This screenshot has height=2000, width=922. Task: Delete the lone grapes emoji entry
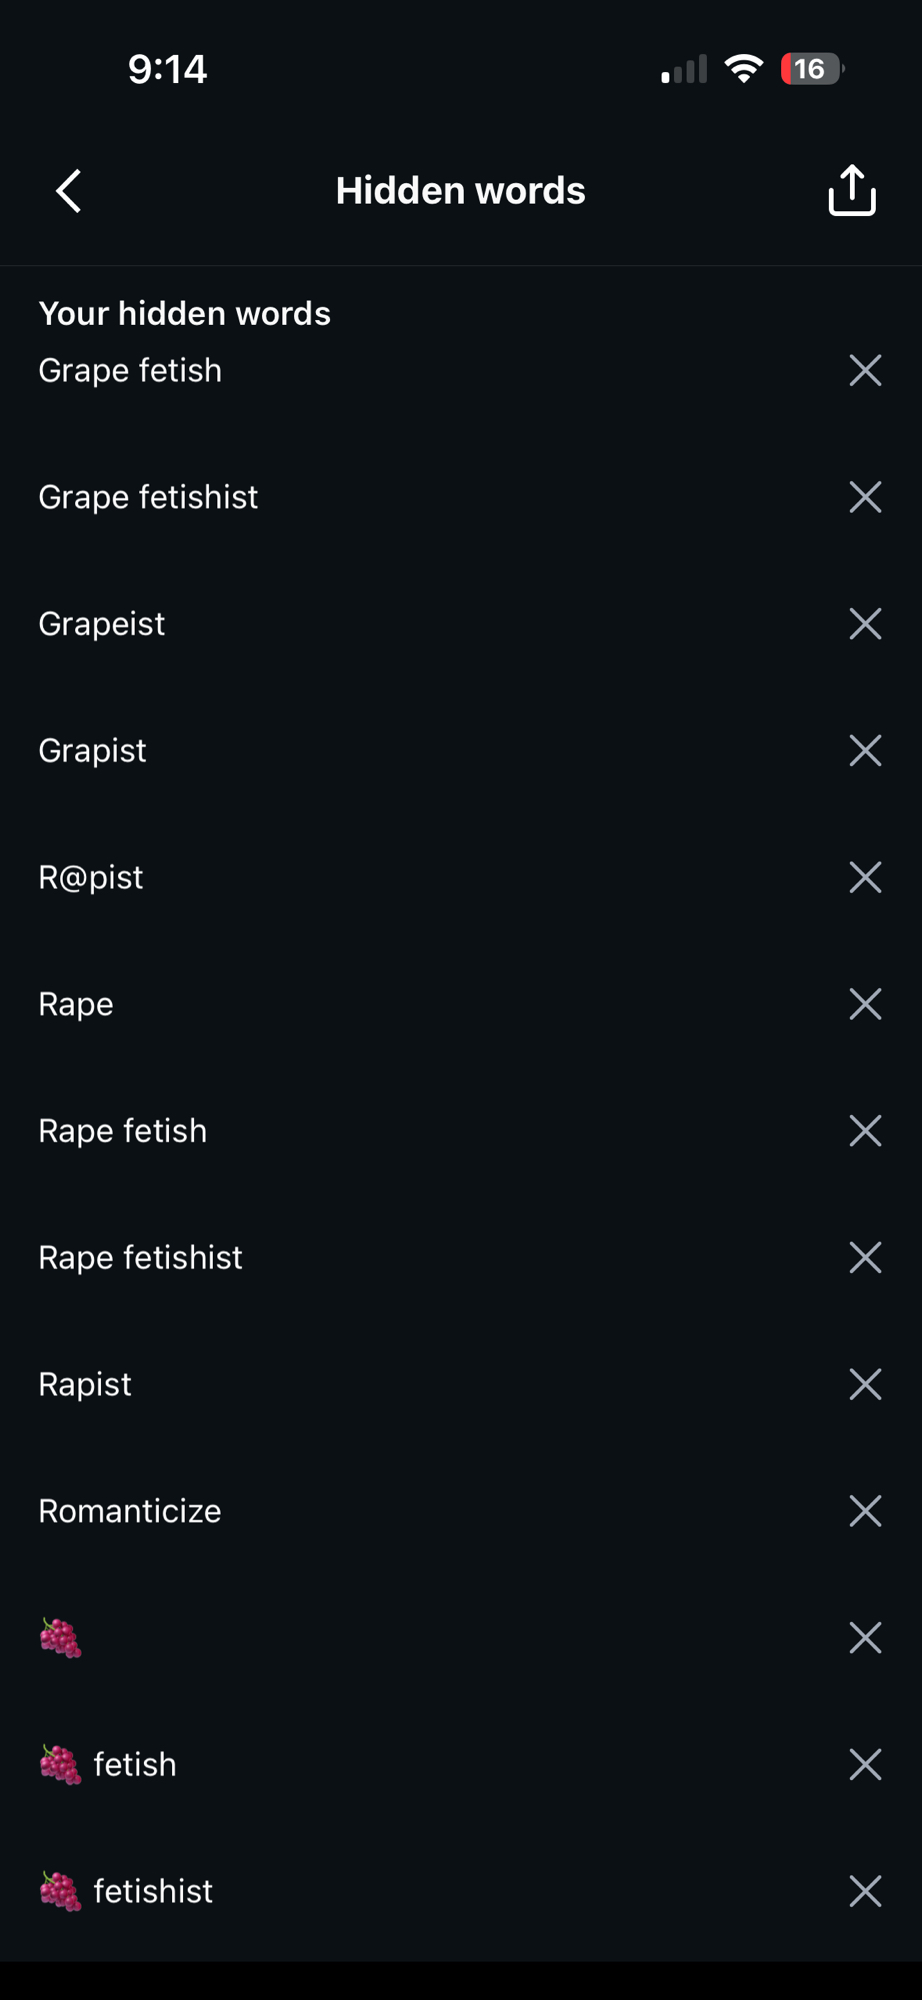click(x=865, y=1638)
